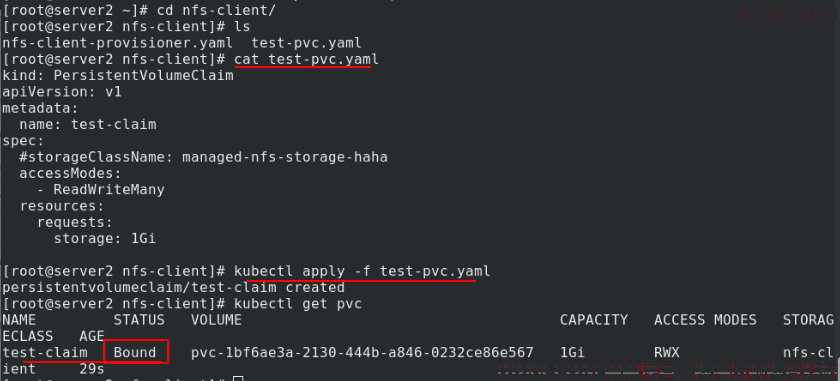Click the "kubectl get pvc" command
This screenshot has height=381, width=840.
pyautogui.click(x=298, y=304)
